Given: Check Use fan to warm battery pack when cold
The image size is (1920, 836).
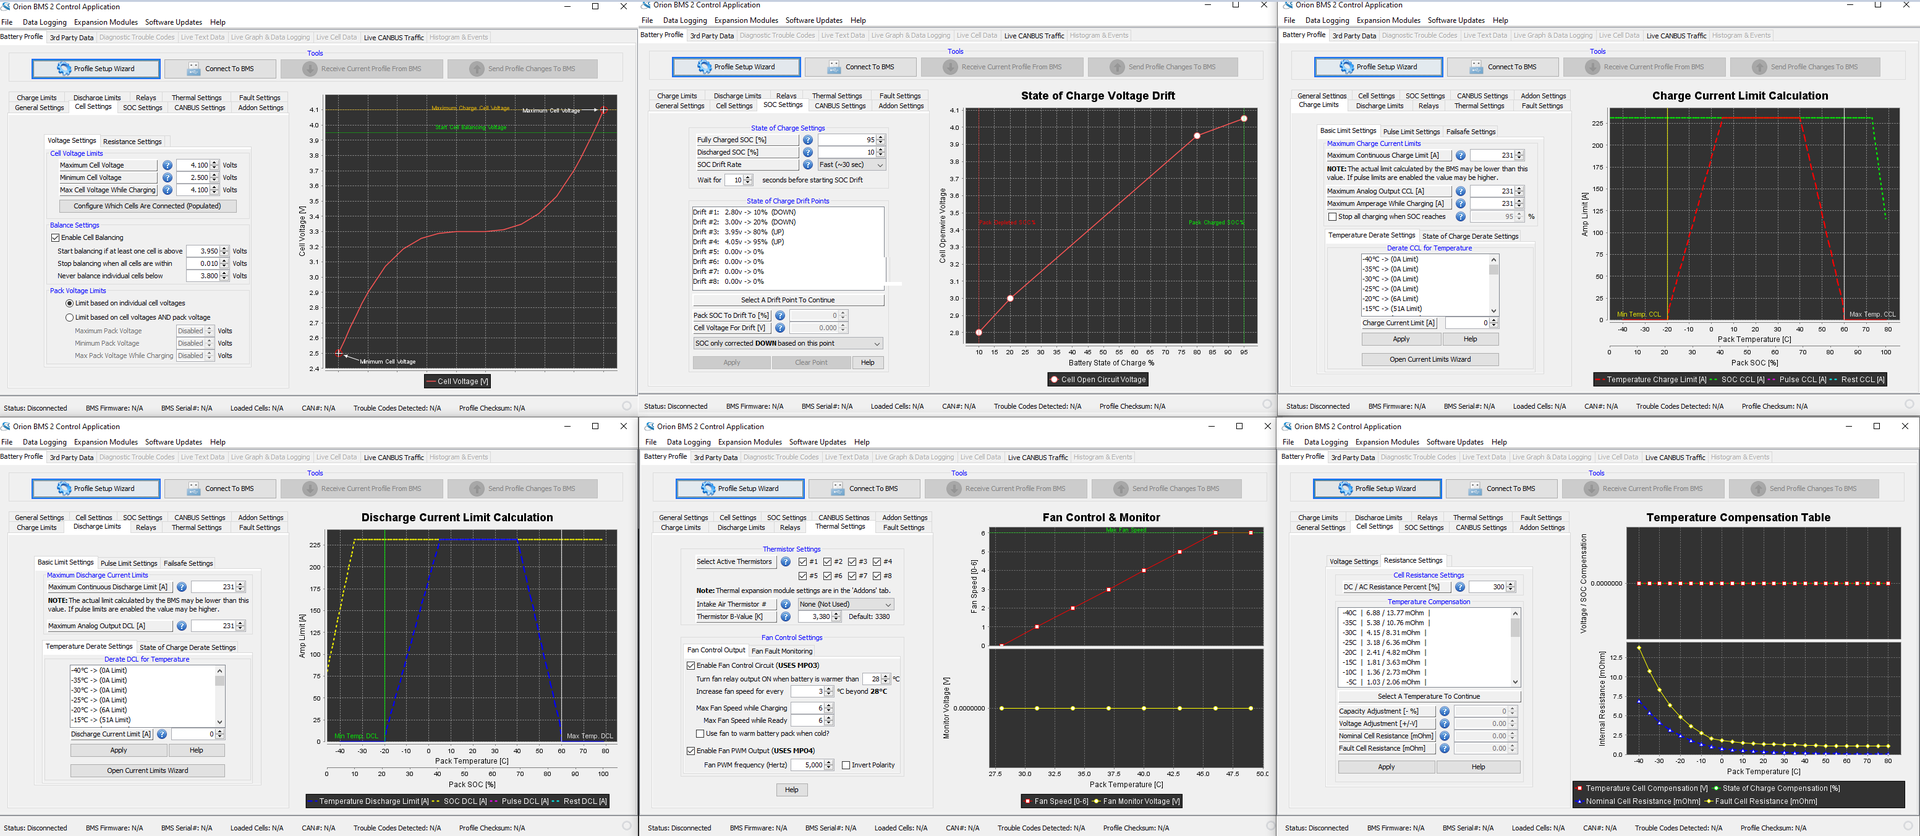Looking at the screenshot, I should tap(700, 733).
